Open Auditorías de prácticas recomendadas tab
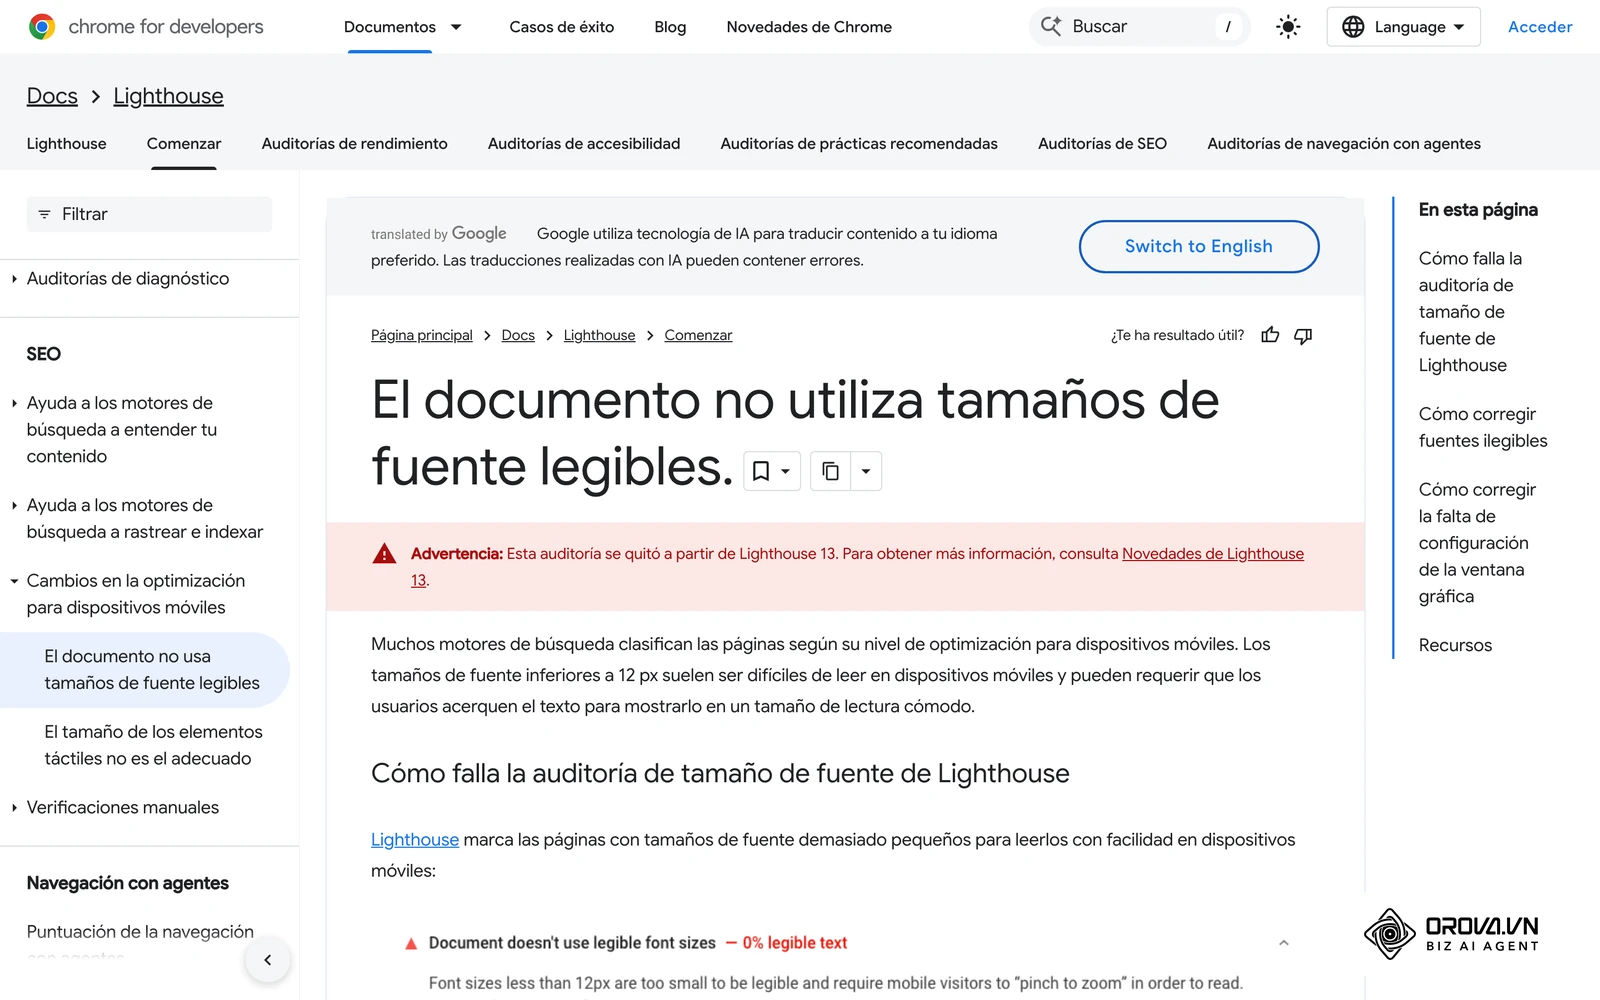The image size is (1600, 1000). tap(859, 144)
